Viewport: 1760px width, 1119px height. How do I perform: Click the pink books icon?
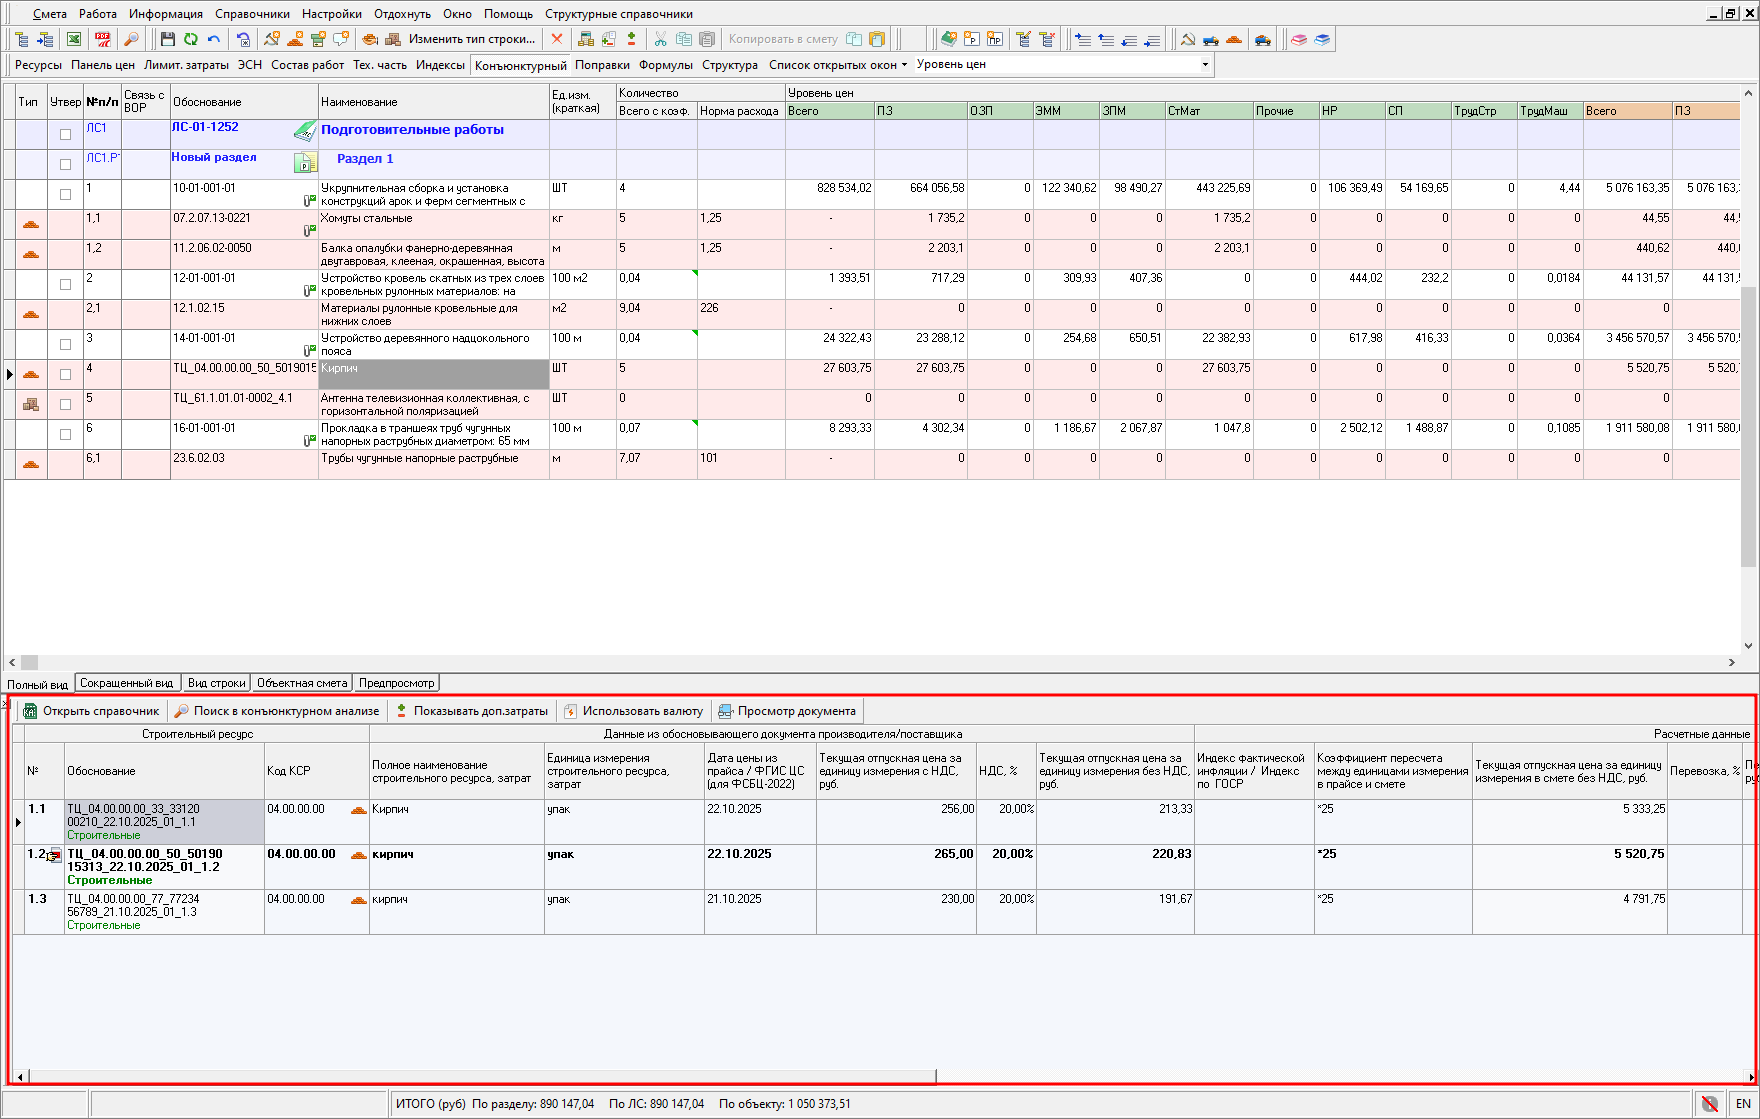click(x=1299, y=39)
